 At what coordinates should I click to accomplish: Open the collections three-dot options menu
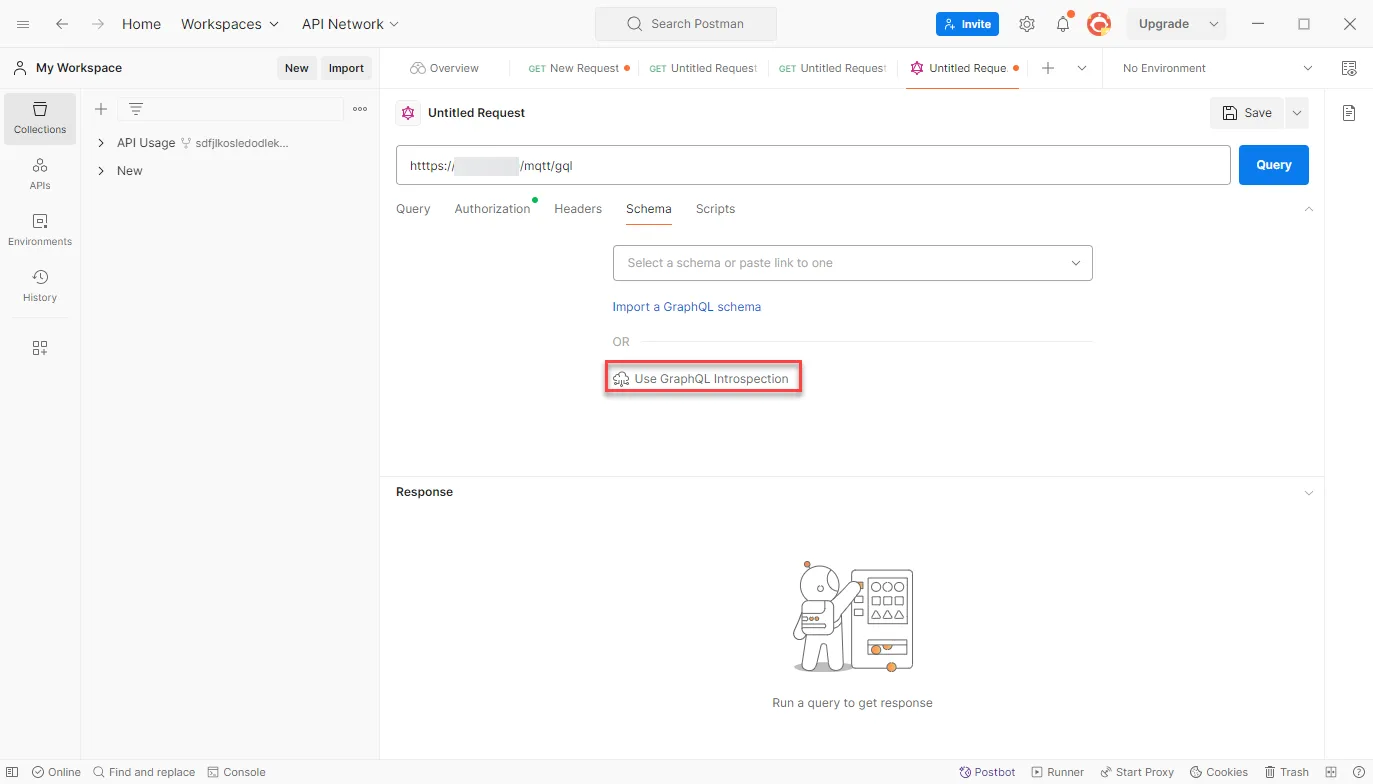click(x=360, y=109)
